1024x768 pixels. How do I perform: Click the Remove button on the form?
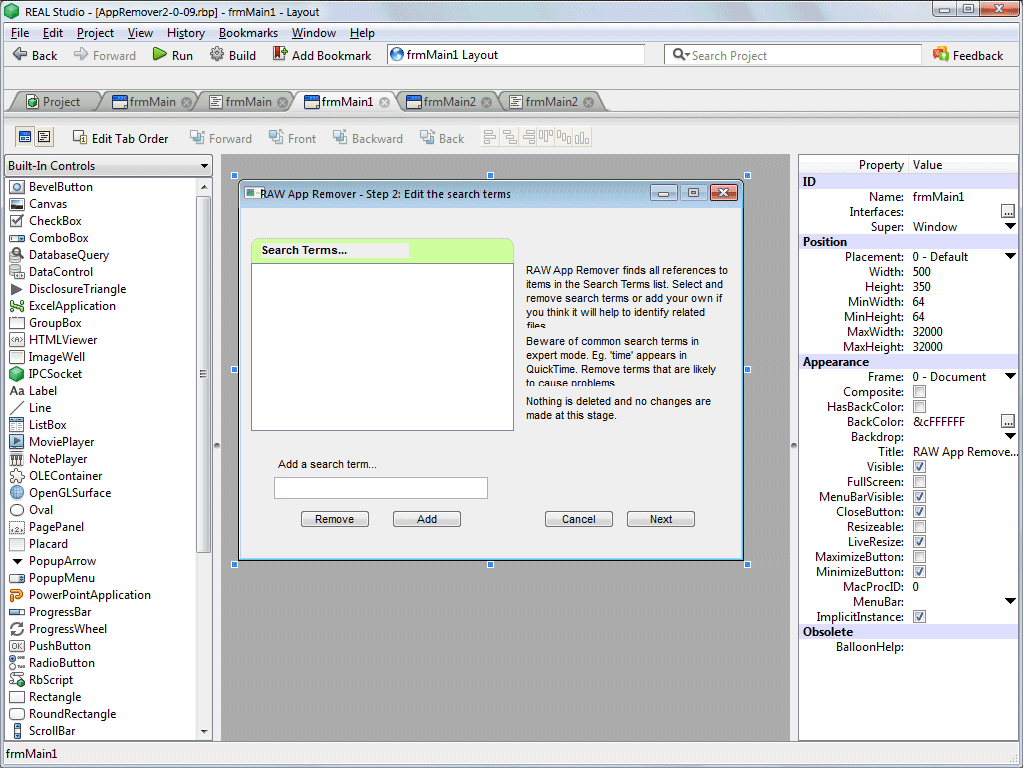click(334, 519)
